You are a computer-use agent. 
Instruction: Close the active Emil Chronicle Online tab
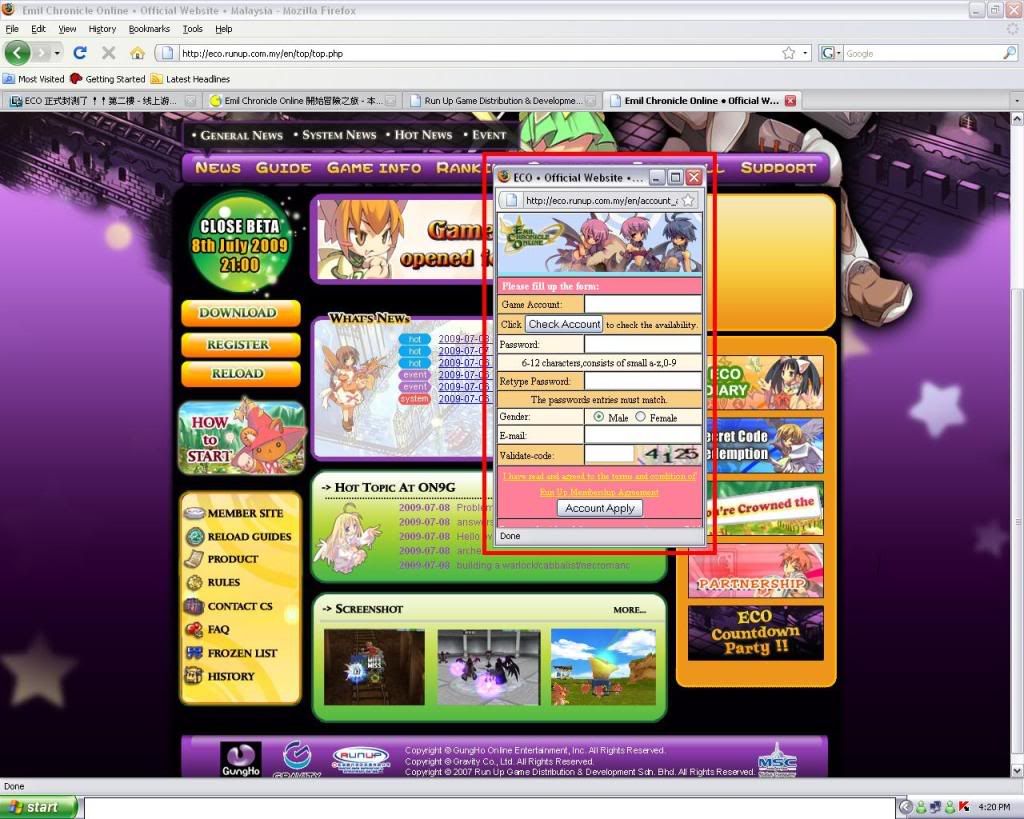coord(790,100)
